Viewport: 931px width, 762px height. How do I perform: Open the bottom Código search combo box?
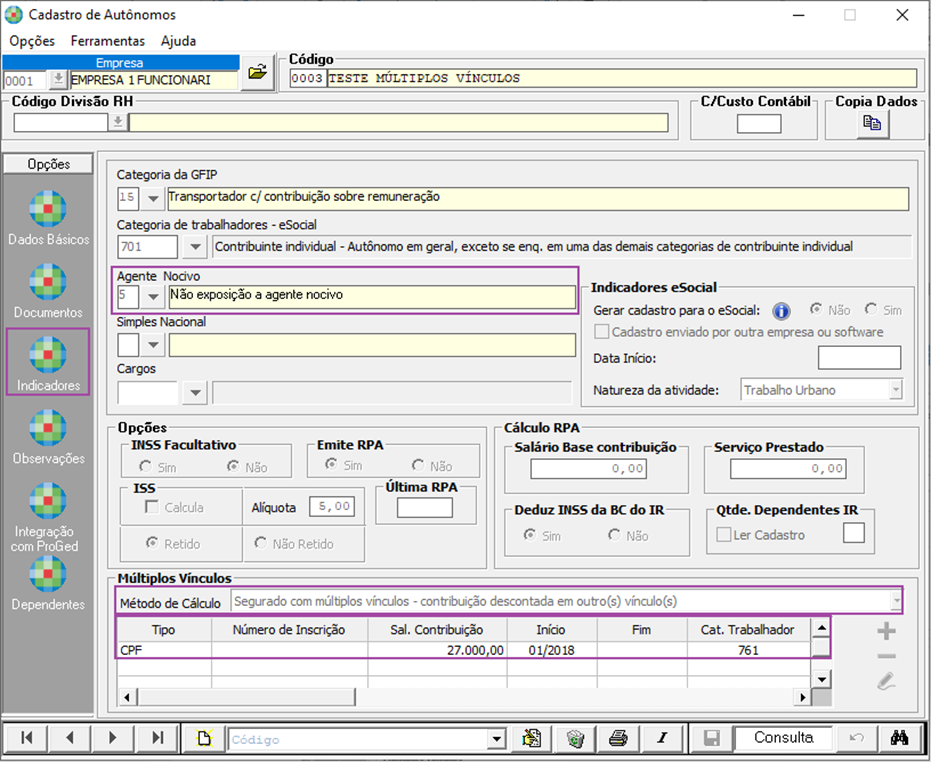click(x=496, y=739)
